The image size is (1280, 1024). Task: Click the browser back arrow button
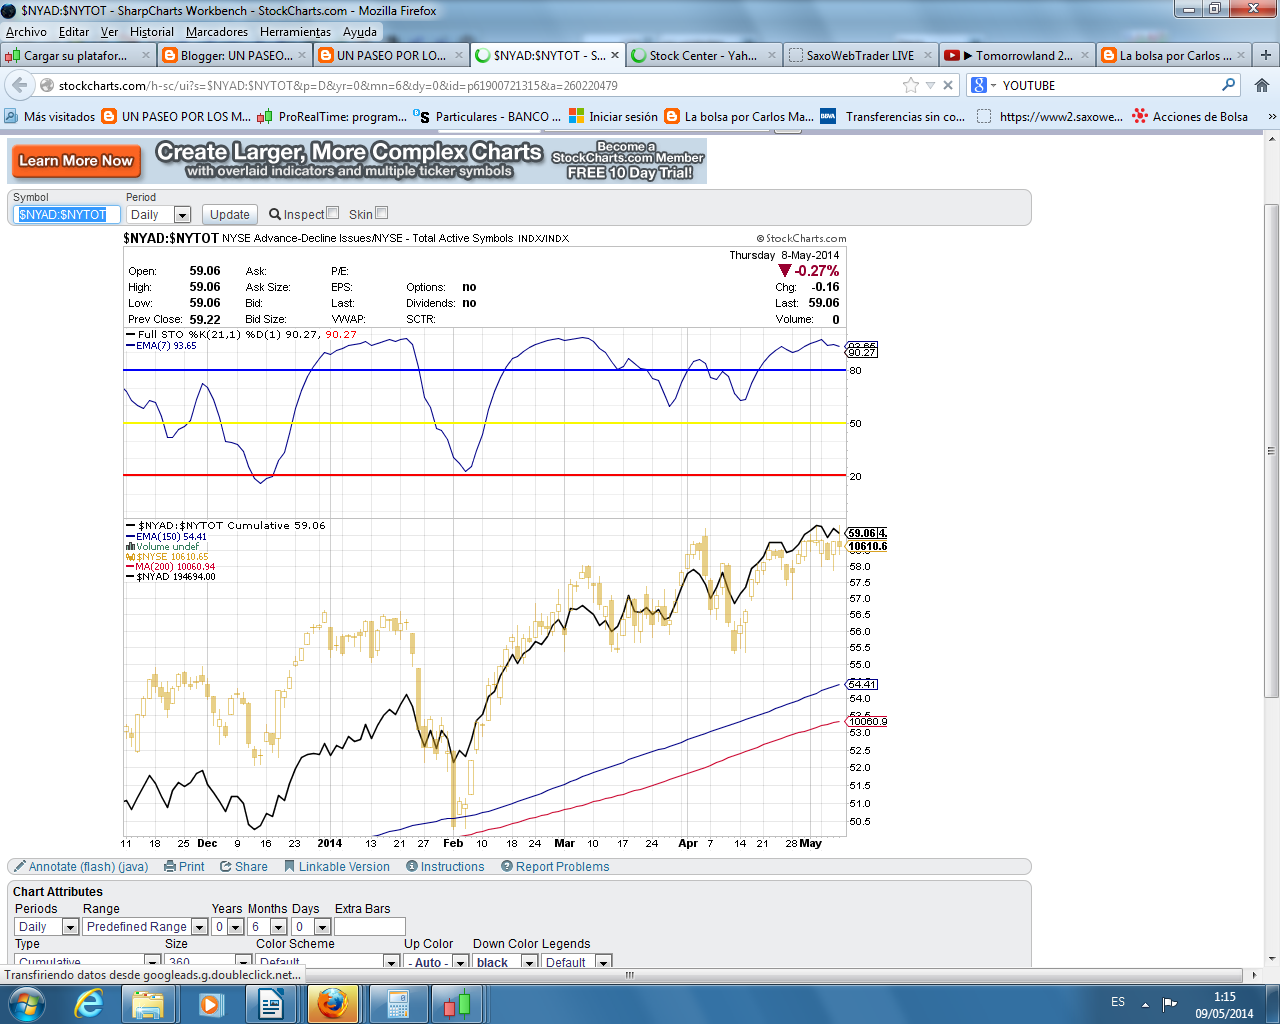20,85
